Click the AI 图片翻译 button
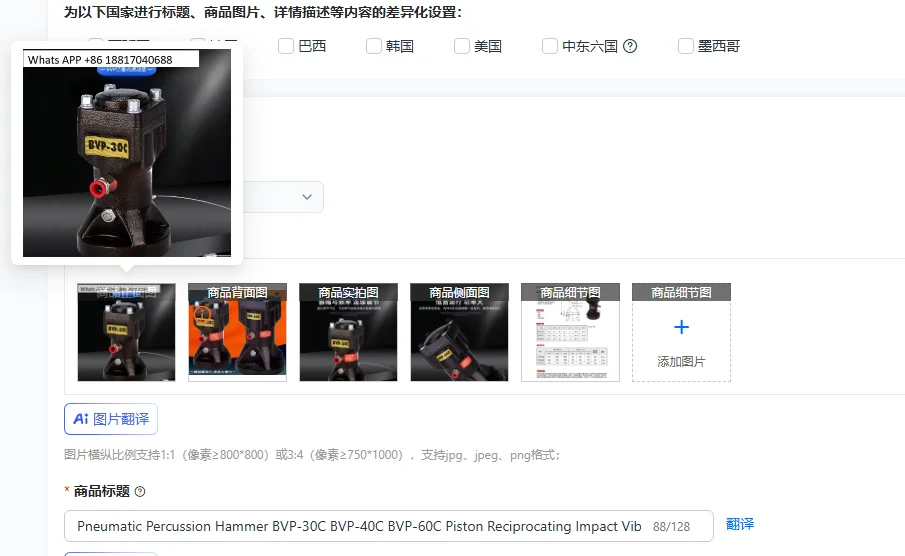Image resolution: width=905 pixels, height=556 pixels. coord(111,419)
